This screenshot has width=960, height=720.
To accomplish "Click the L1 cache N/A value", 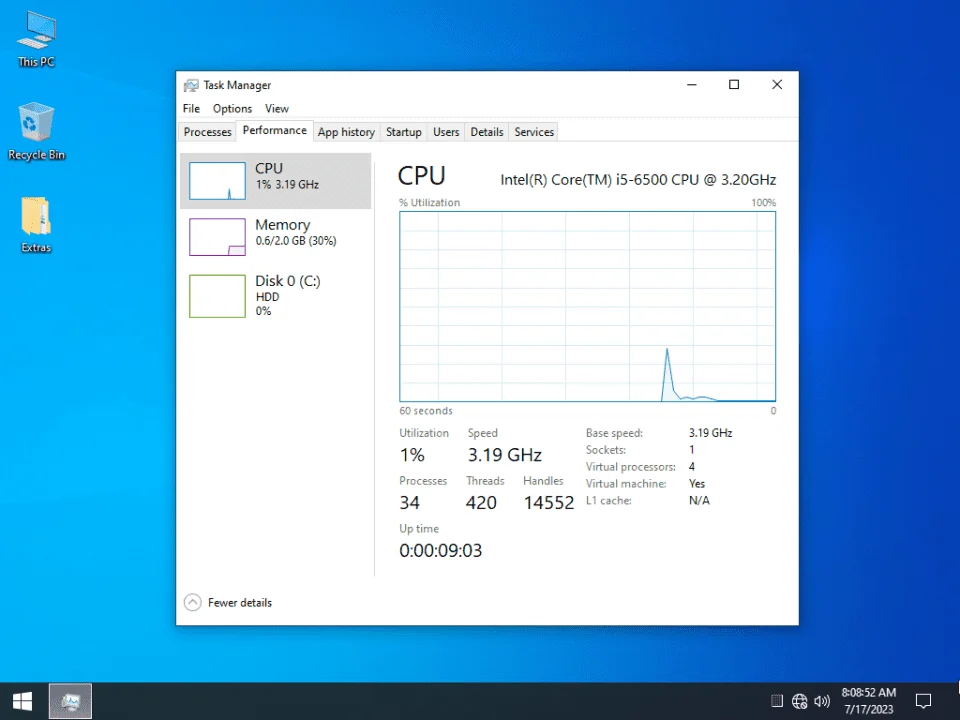I will click(699, 500).
